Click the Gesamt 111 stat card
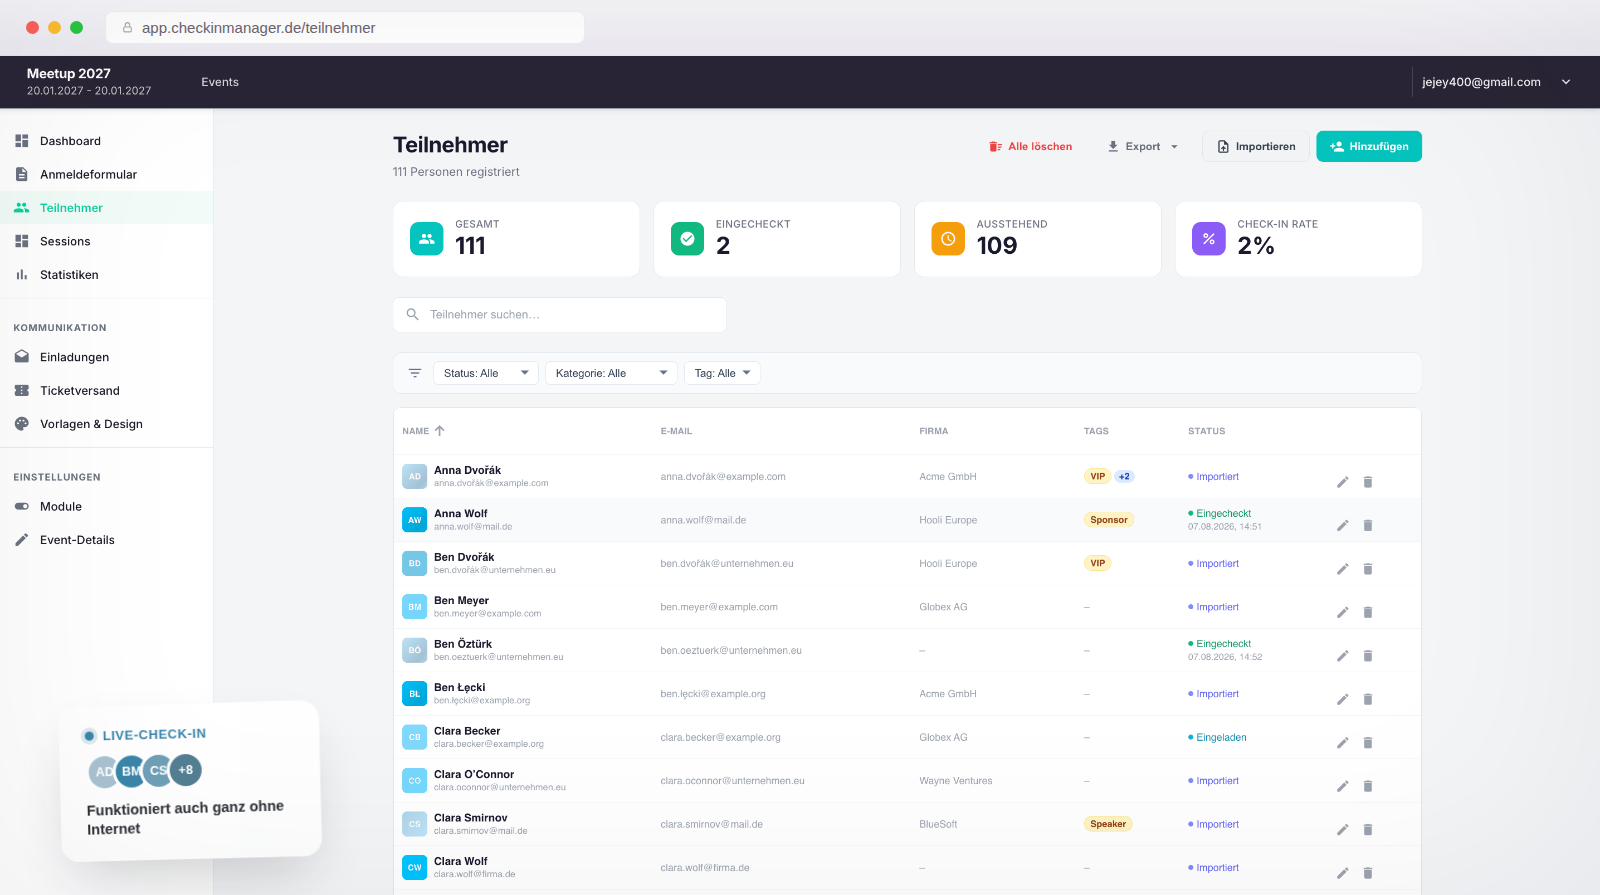Screen dimensions: 1600x895 [516, 239]
